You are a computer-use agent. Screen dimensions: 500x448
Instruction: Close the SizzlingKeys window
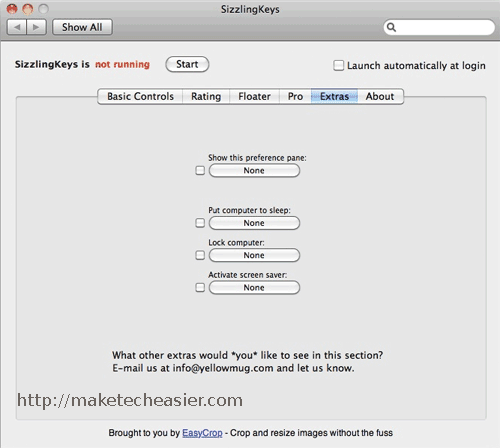(12, 9)
